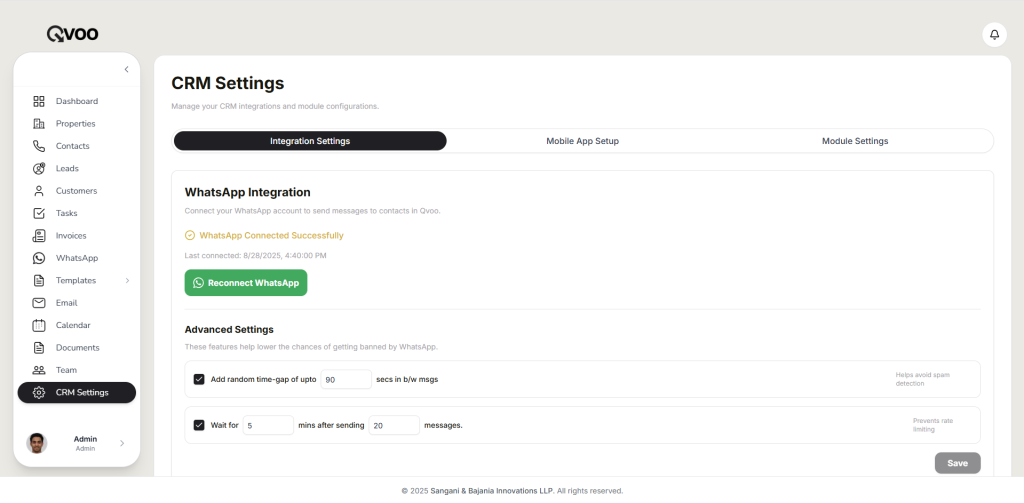Click the Advanced Settings heading
Viewport: 1024px width, 503px height.
tap(229, 329)
